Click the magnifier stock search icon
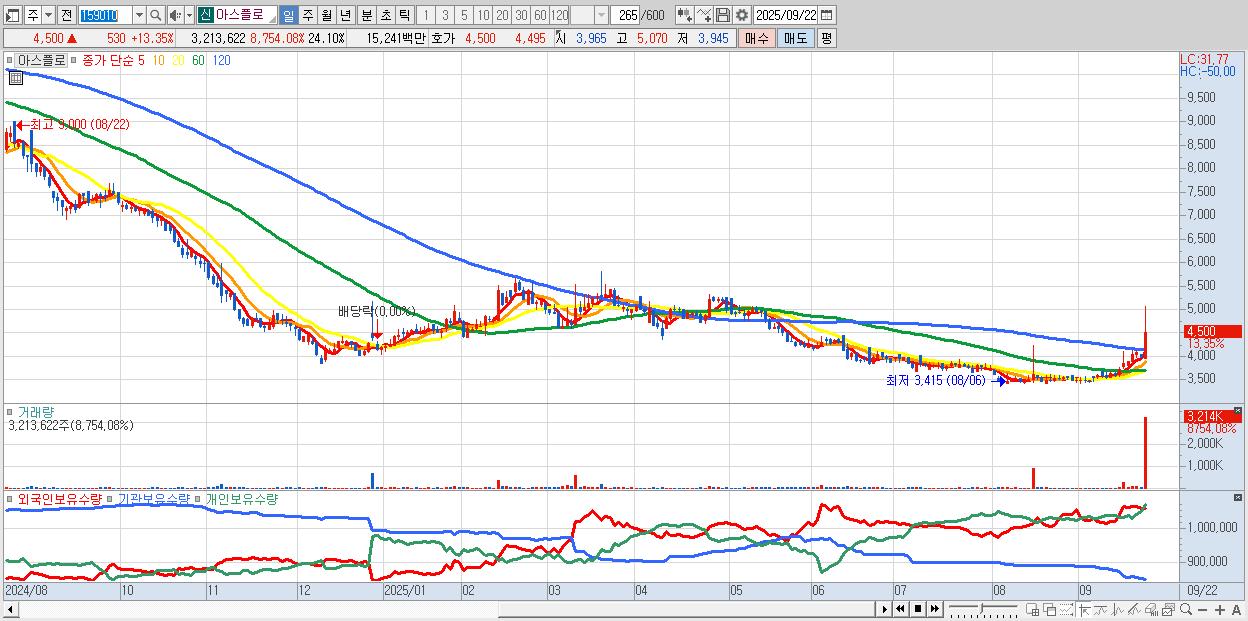This screenshot has width=1248, height=621. click(x=155, y=15)
